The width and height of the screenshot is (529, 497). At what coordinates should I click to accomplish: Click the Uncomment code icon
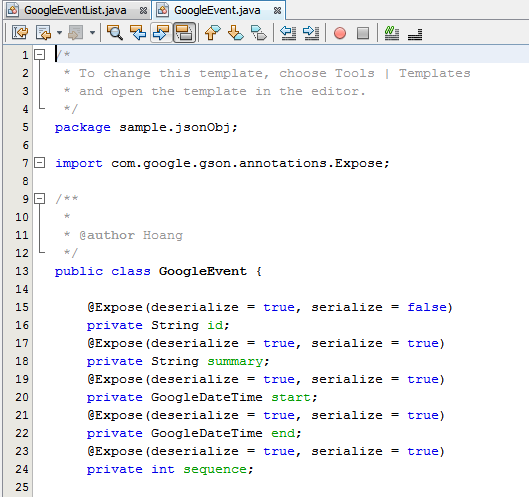[415, 34]
